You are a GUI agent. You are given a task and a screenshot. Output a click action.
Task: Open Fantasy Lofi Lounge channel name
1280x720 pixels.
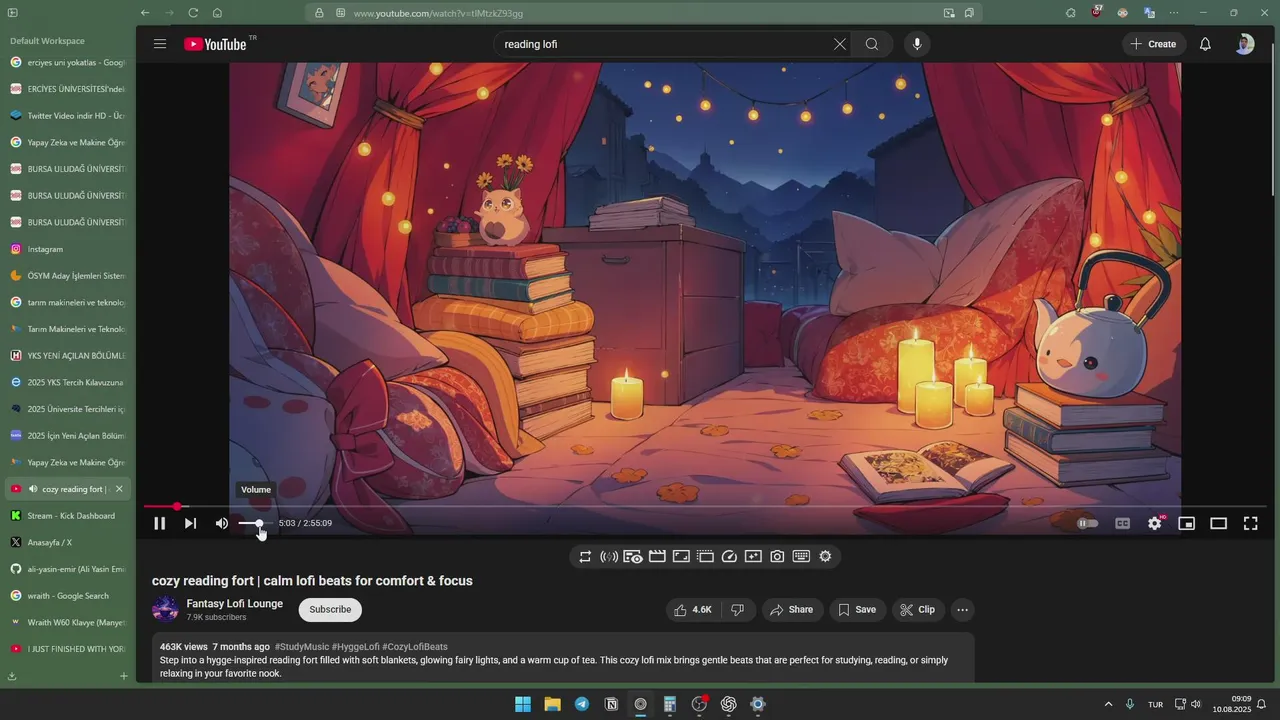234,604
